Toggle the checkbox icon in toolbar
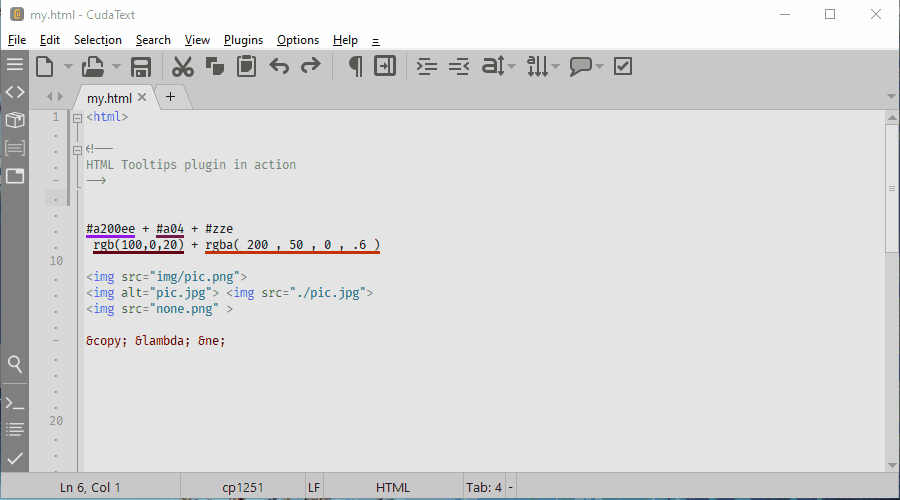The width and height of the screenshot is (900, 500). point(622,67)
